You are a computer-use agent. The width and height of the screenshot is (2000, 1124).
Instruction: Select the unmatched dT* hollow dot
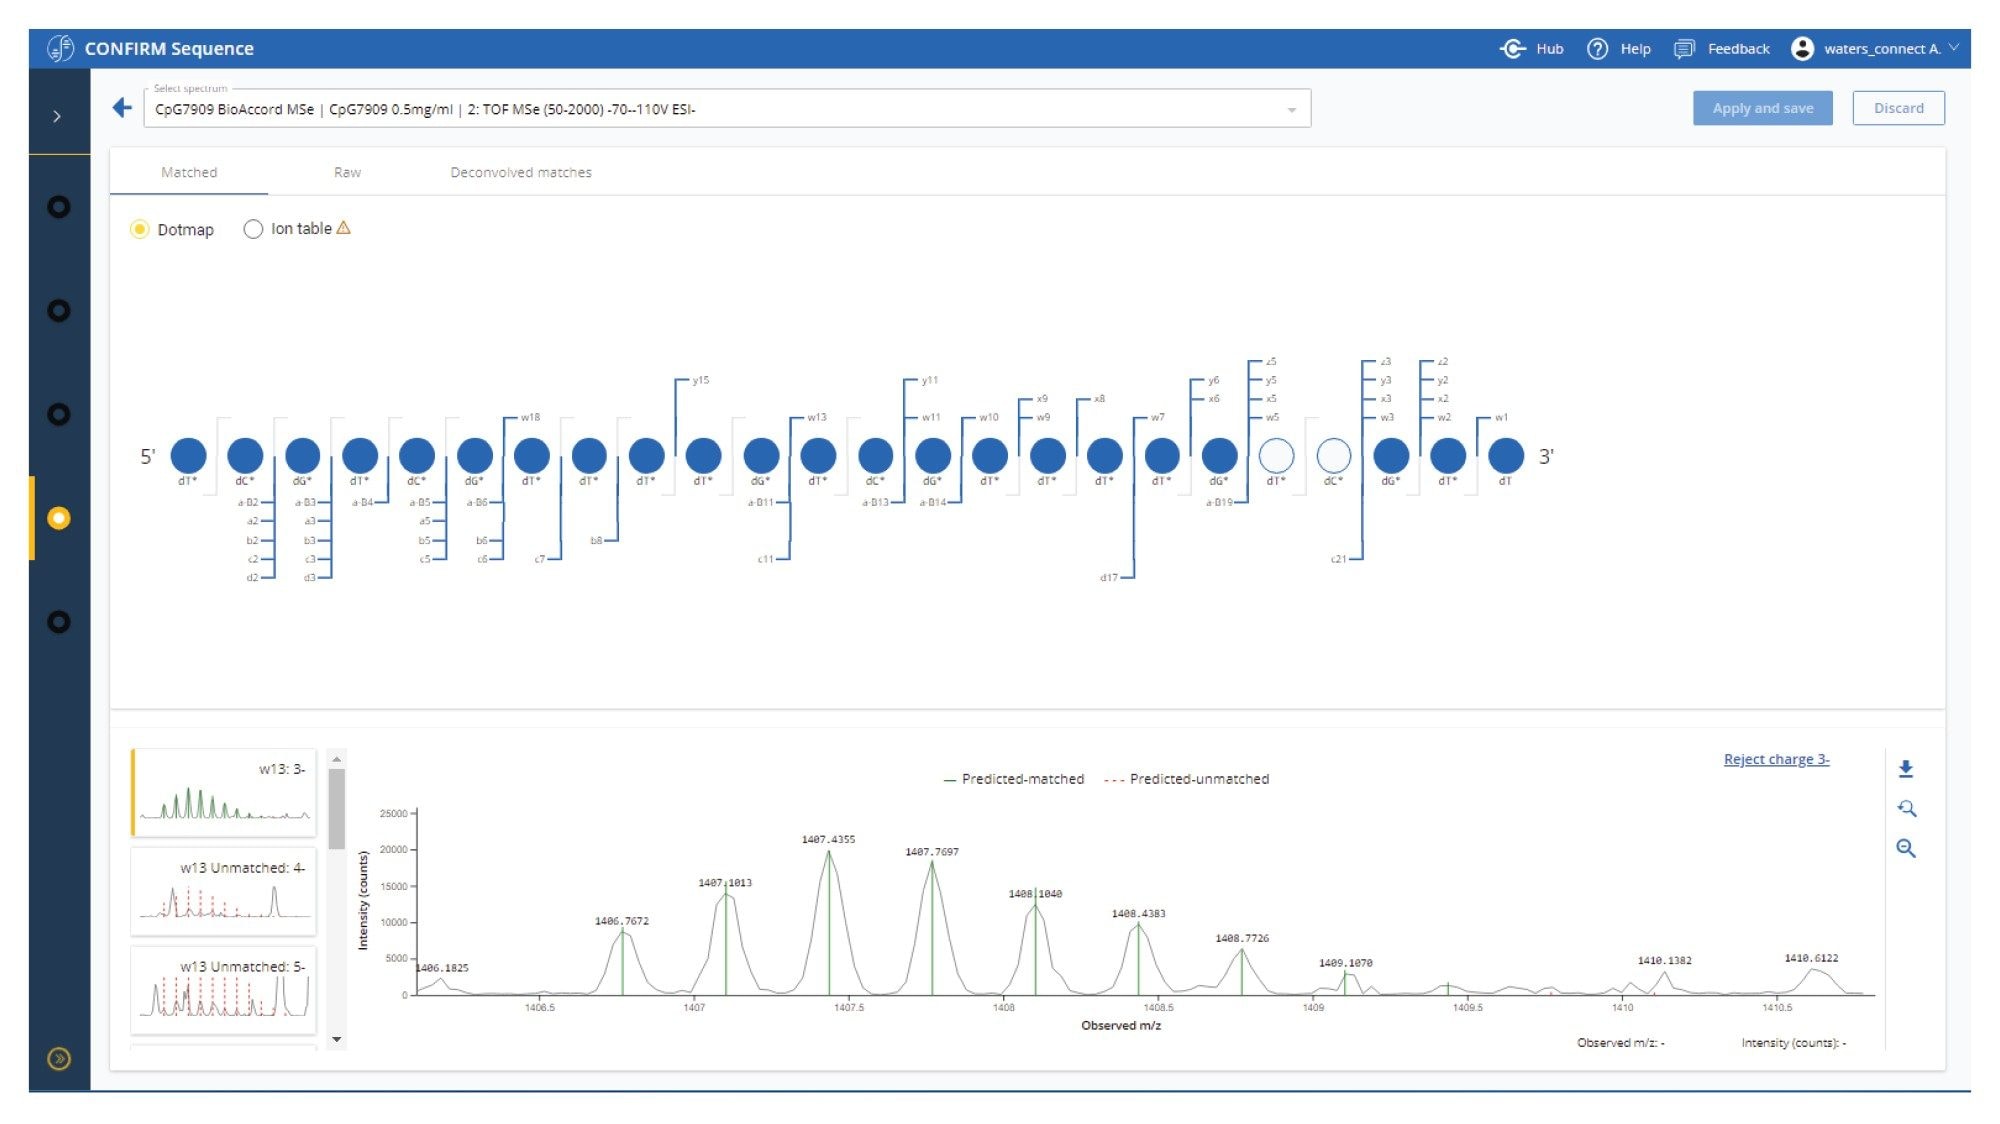pyautogui.click(x=1276, y=455)
